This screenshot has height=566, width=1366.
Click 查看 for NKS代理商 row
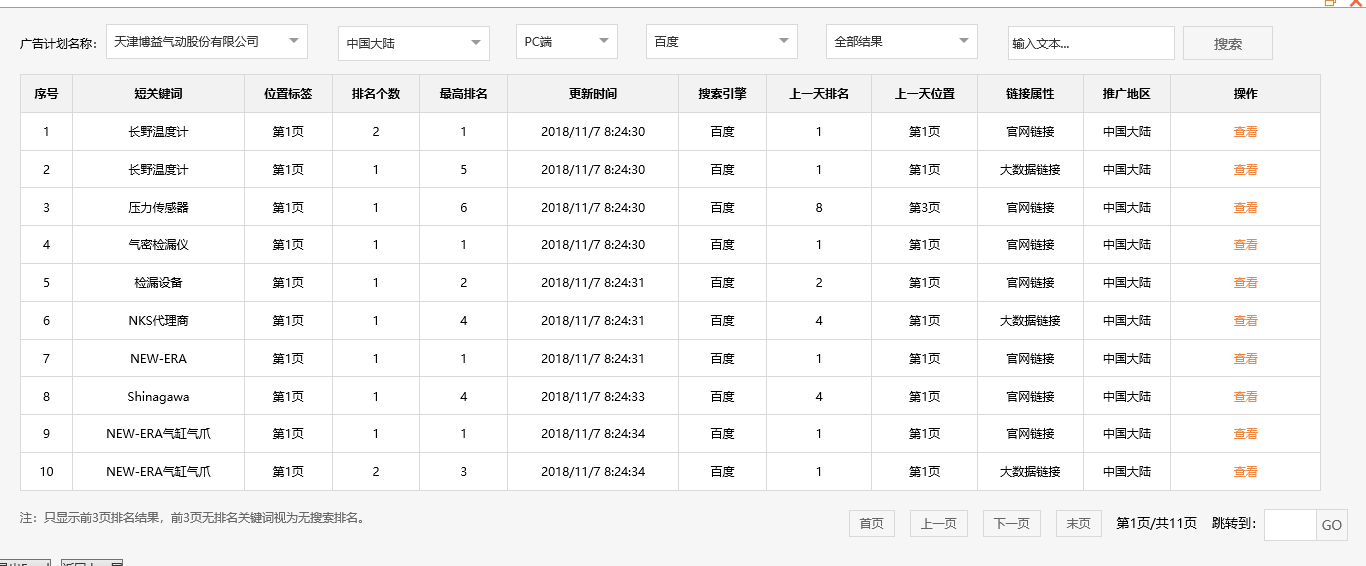pos(1245,321)
